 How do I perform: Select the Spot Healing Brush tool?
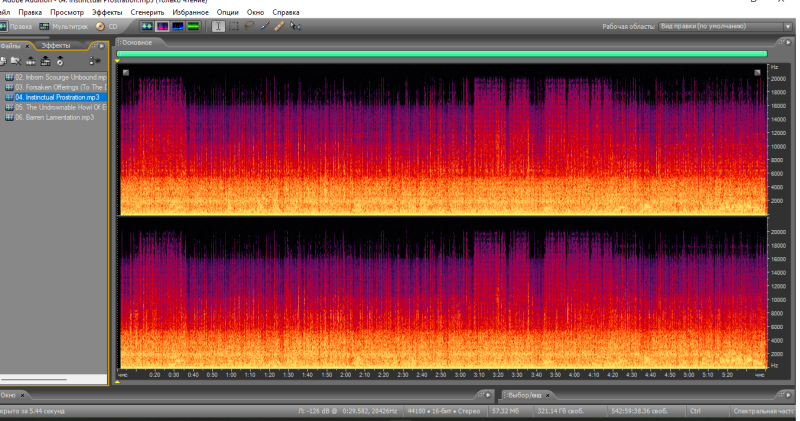click(x=279, y=26)
